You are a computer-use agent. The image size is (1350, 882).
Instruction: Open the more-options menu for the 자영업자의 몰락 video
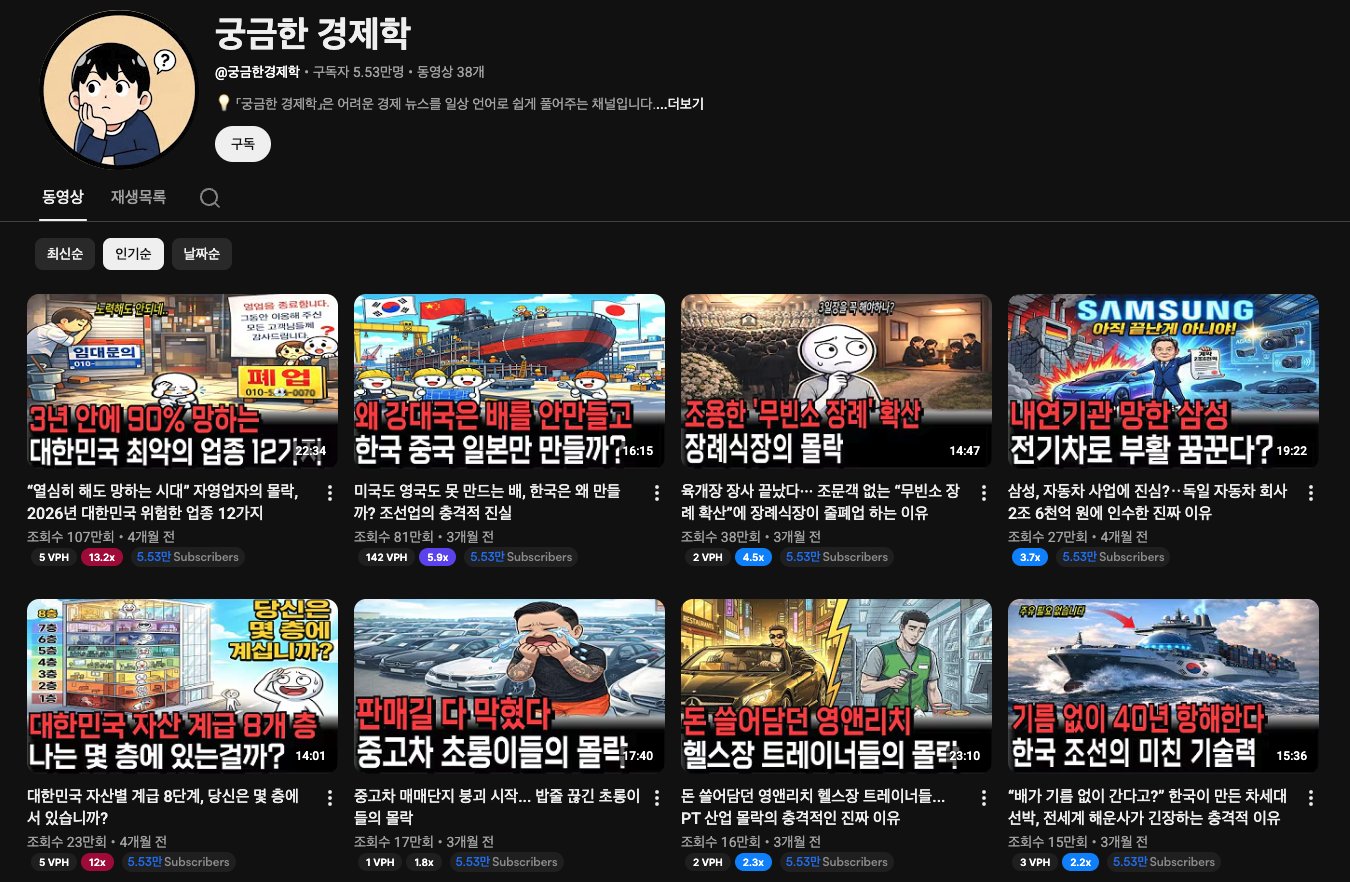(x=330, y=493)
